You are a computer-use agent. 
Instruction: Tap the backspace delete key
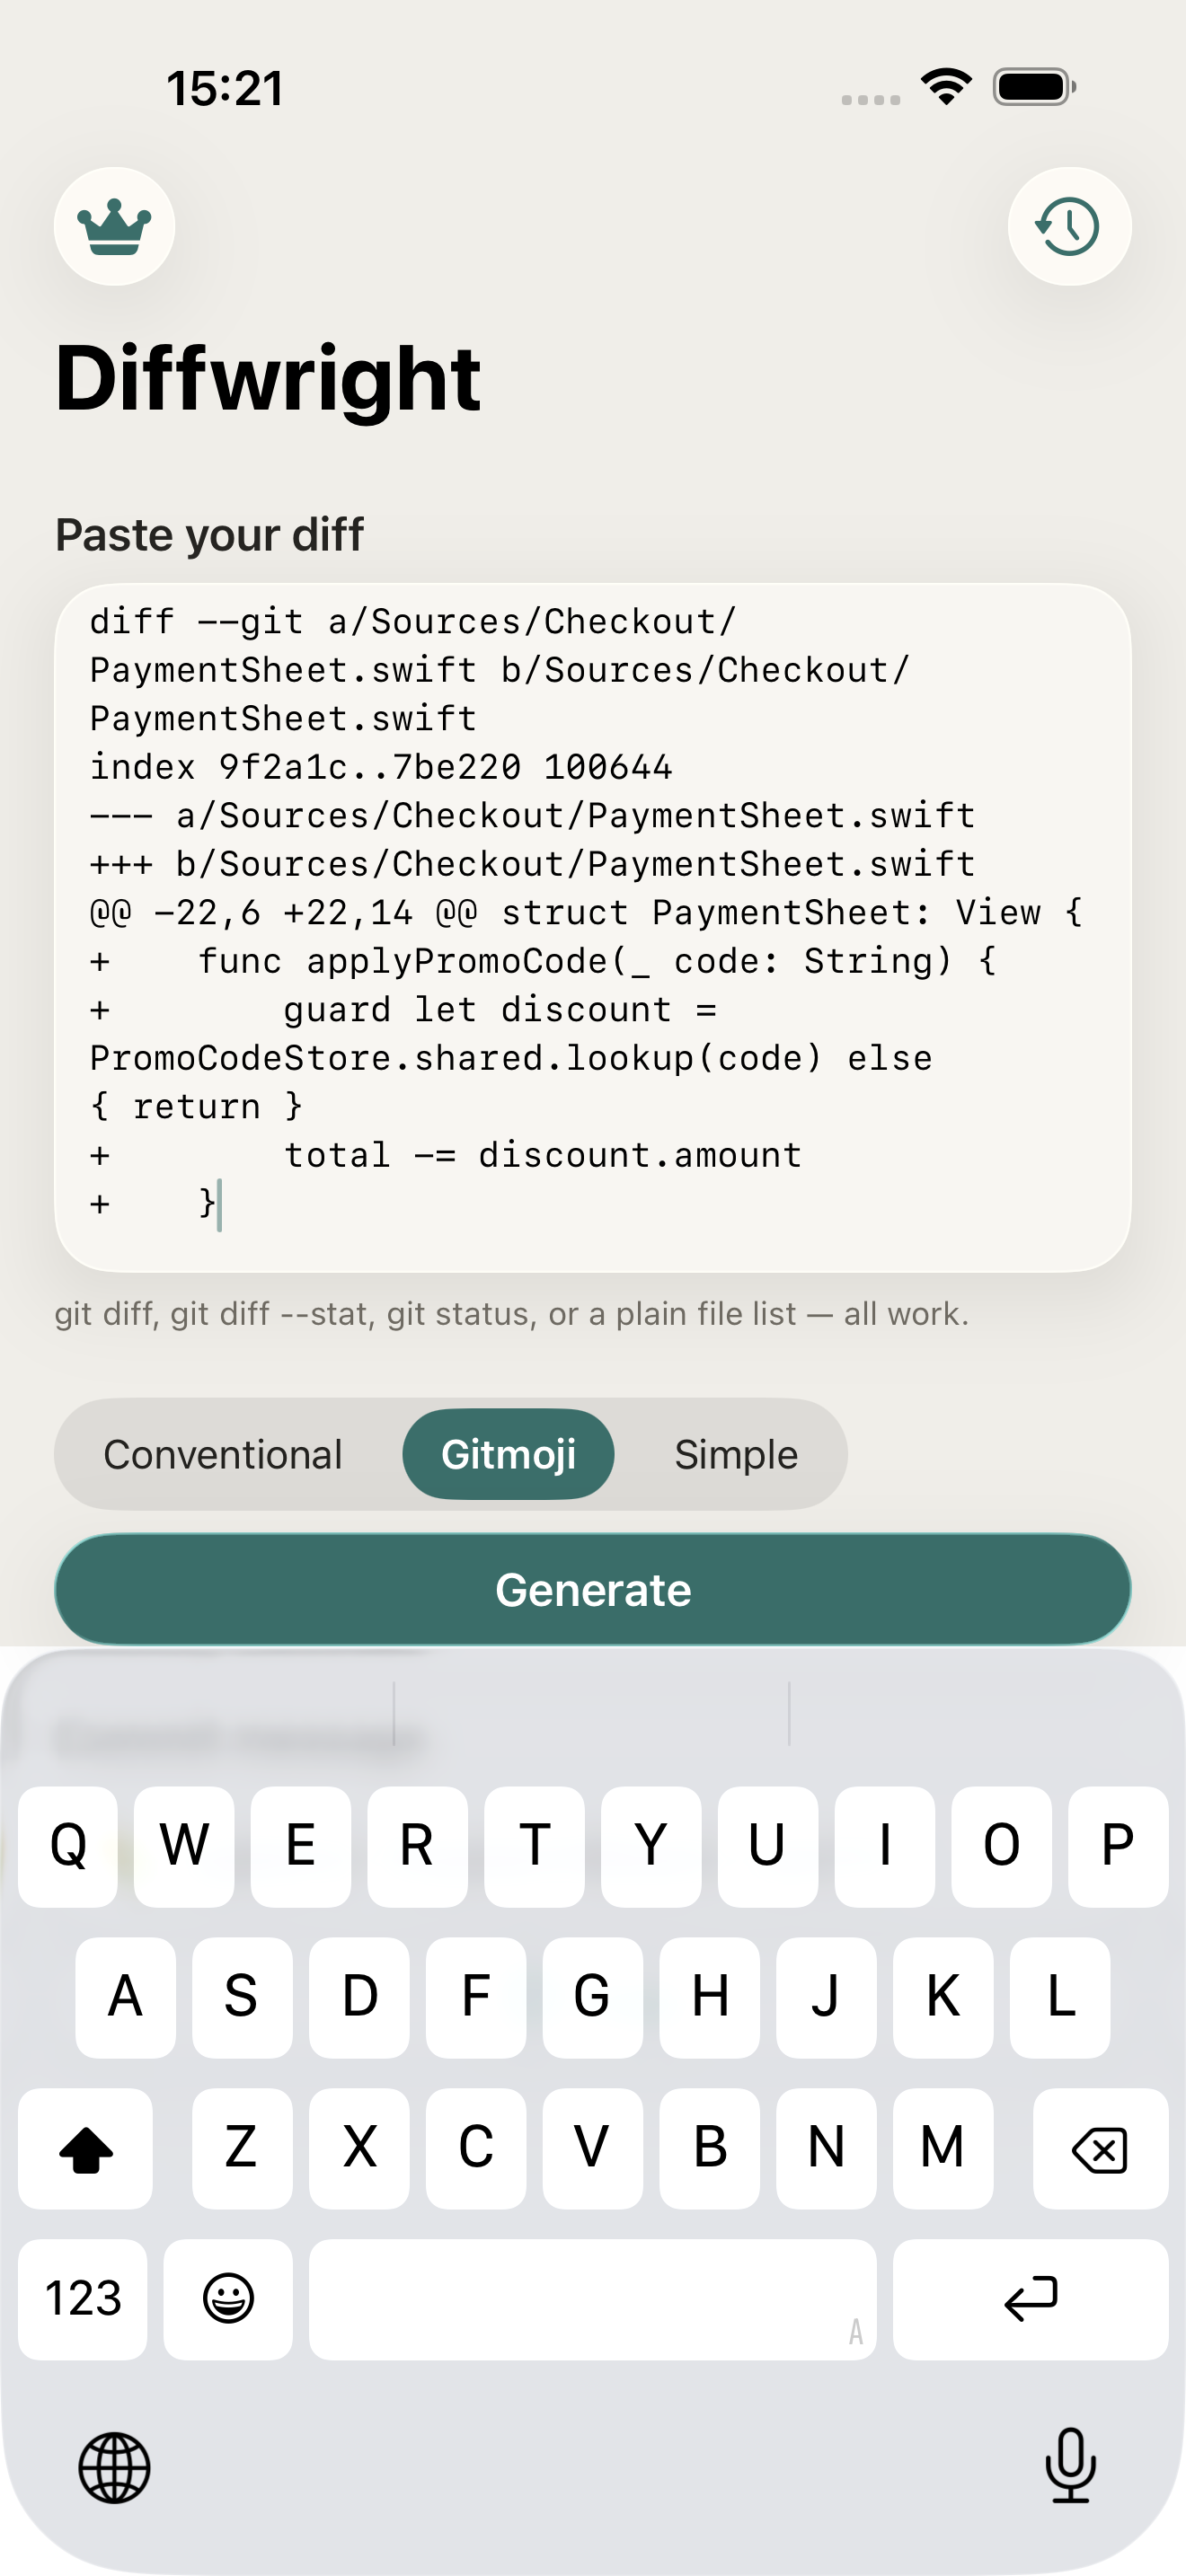pyautogui.click(x=1100, y=2148)
